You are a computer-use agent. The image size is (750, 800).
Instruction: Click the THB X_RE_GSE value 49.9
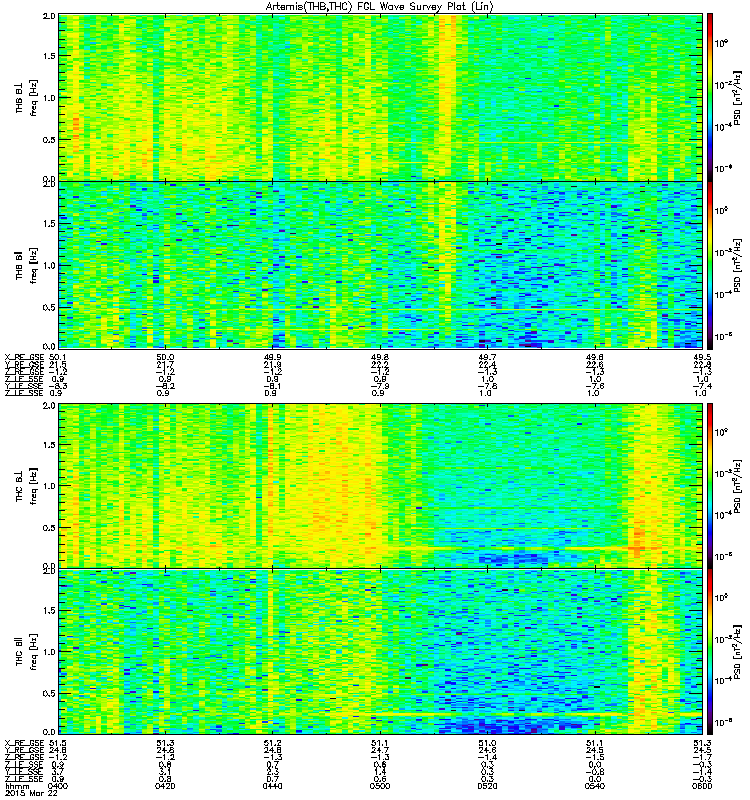[272, 358]
